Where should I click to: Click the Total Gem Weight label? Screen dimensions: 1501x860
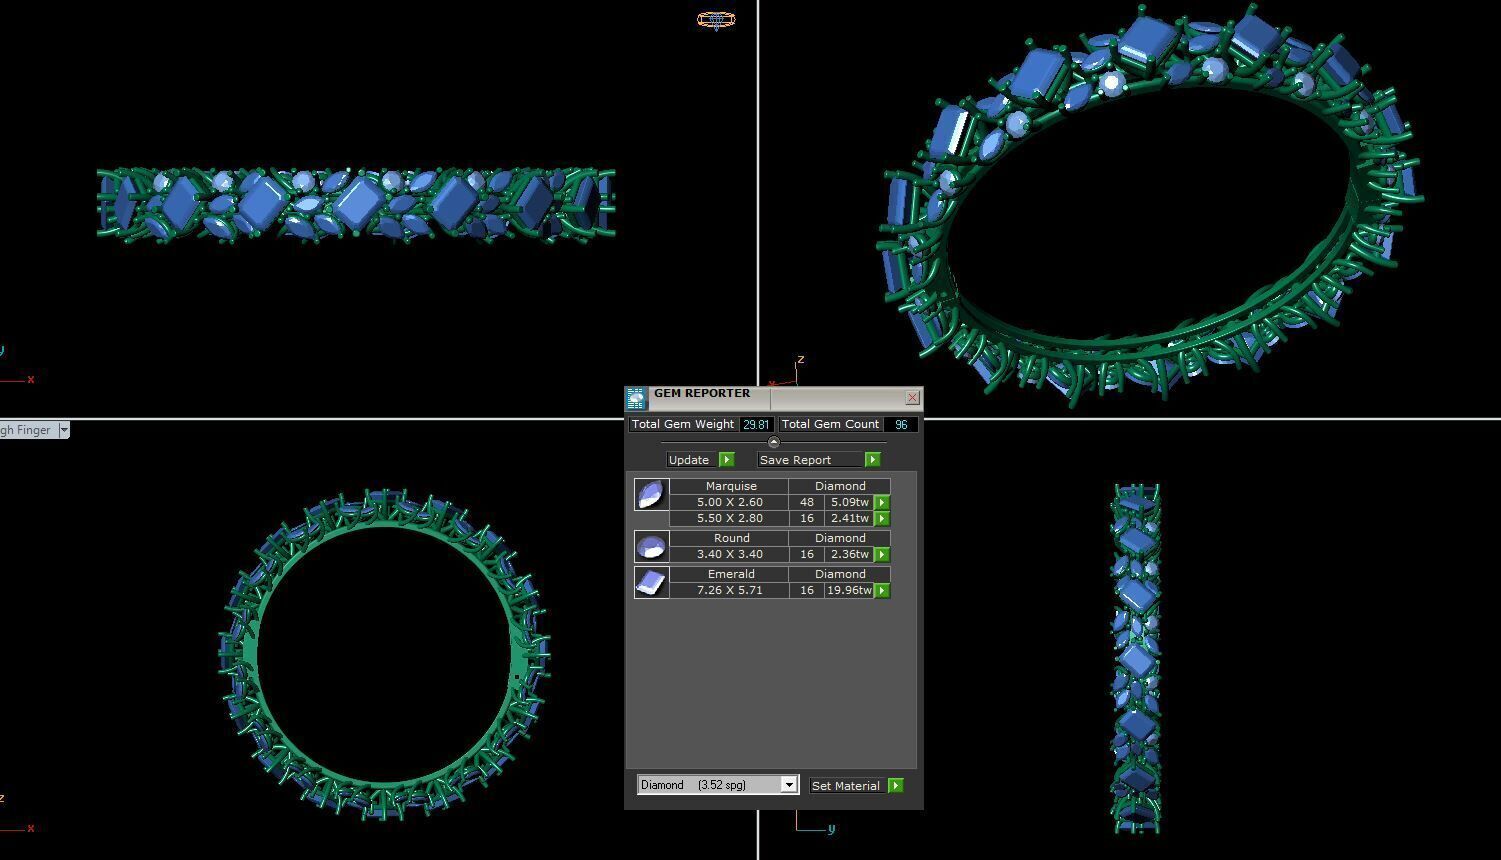[683, 424]
